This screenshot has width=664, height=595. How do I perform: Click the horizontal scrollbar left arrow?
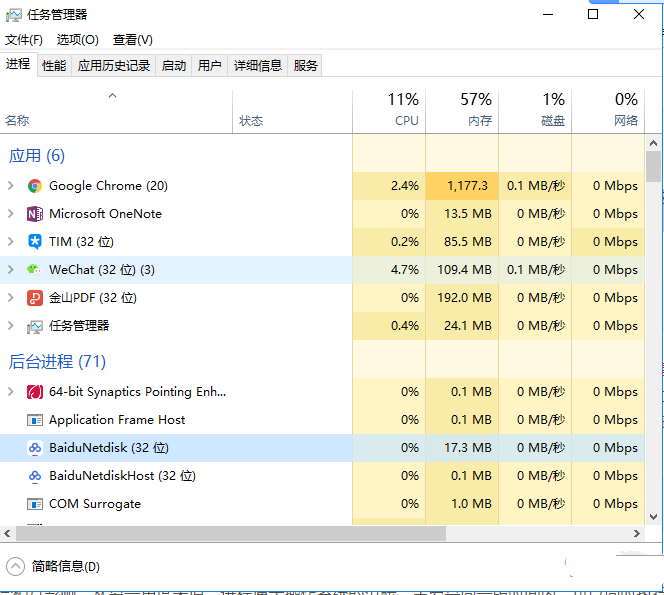click(7, 534)
